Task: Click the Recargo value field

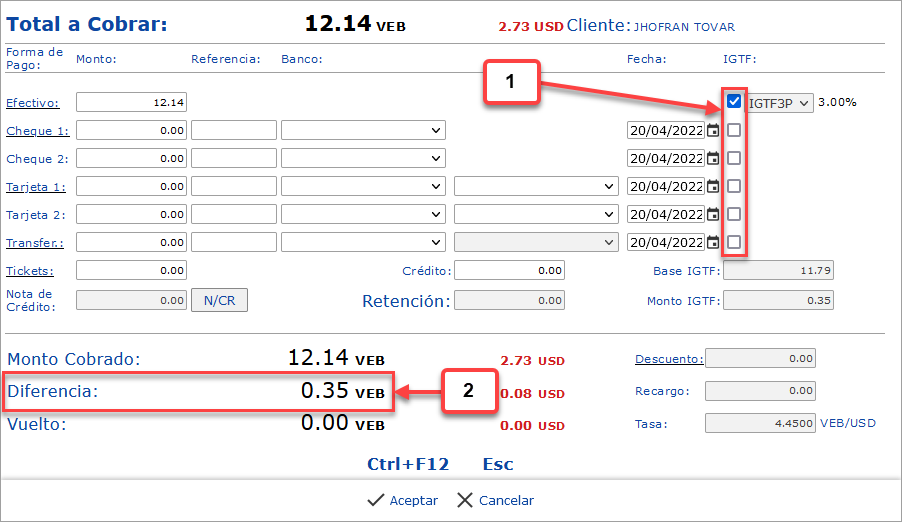Action: (x=760, y=390)
